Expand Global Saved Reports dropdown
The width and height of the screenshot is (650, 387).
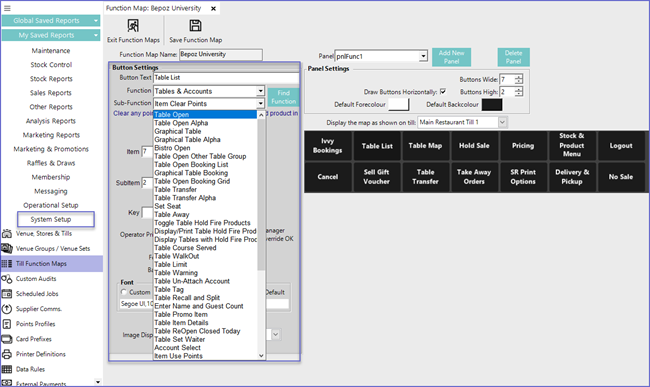96,21
